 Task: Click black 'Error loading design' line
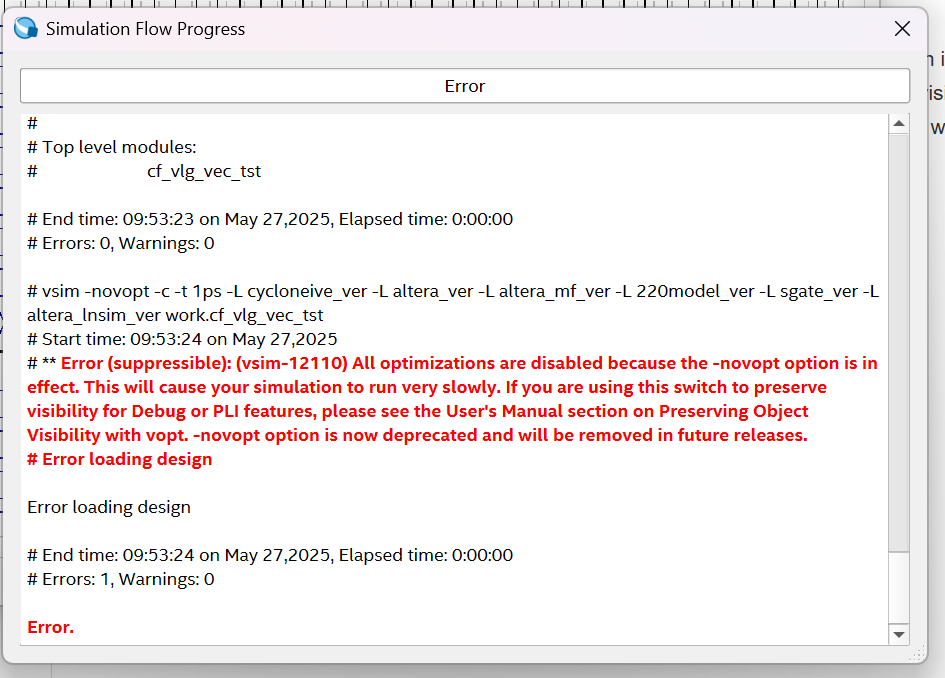tap(109, 507)
